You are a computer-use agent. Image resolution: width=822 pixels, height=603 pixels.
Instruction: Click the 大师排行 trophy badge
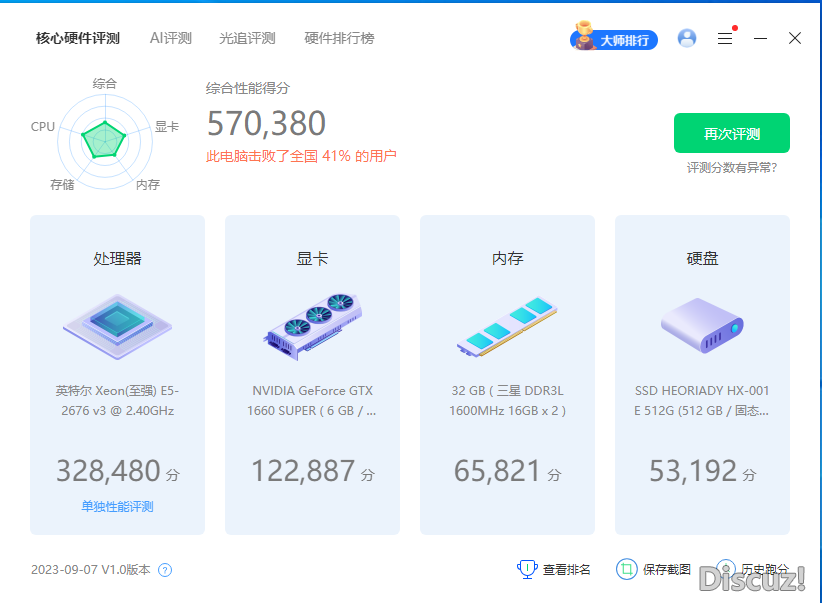(x=614, y=37)
